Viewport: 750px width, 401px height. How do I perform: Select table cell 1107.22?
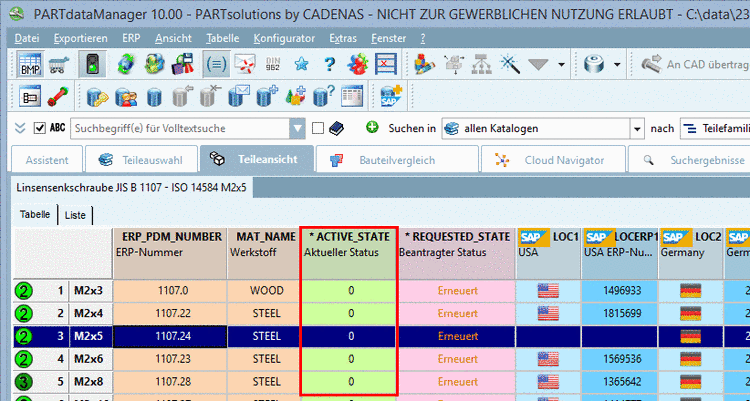[170, 313]
